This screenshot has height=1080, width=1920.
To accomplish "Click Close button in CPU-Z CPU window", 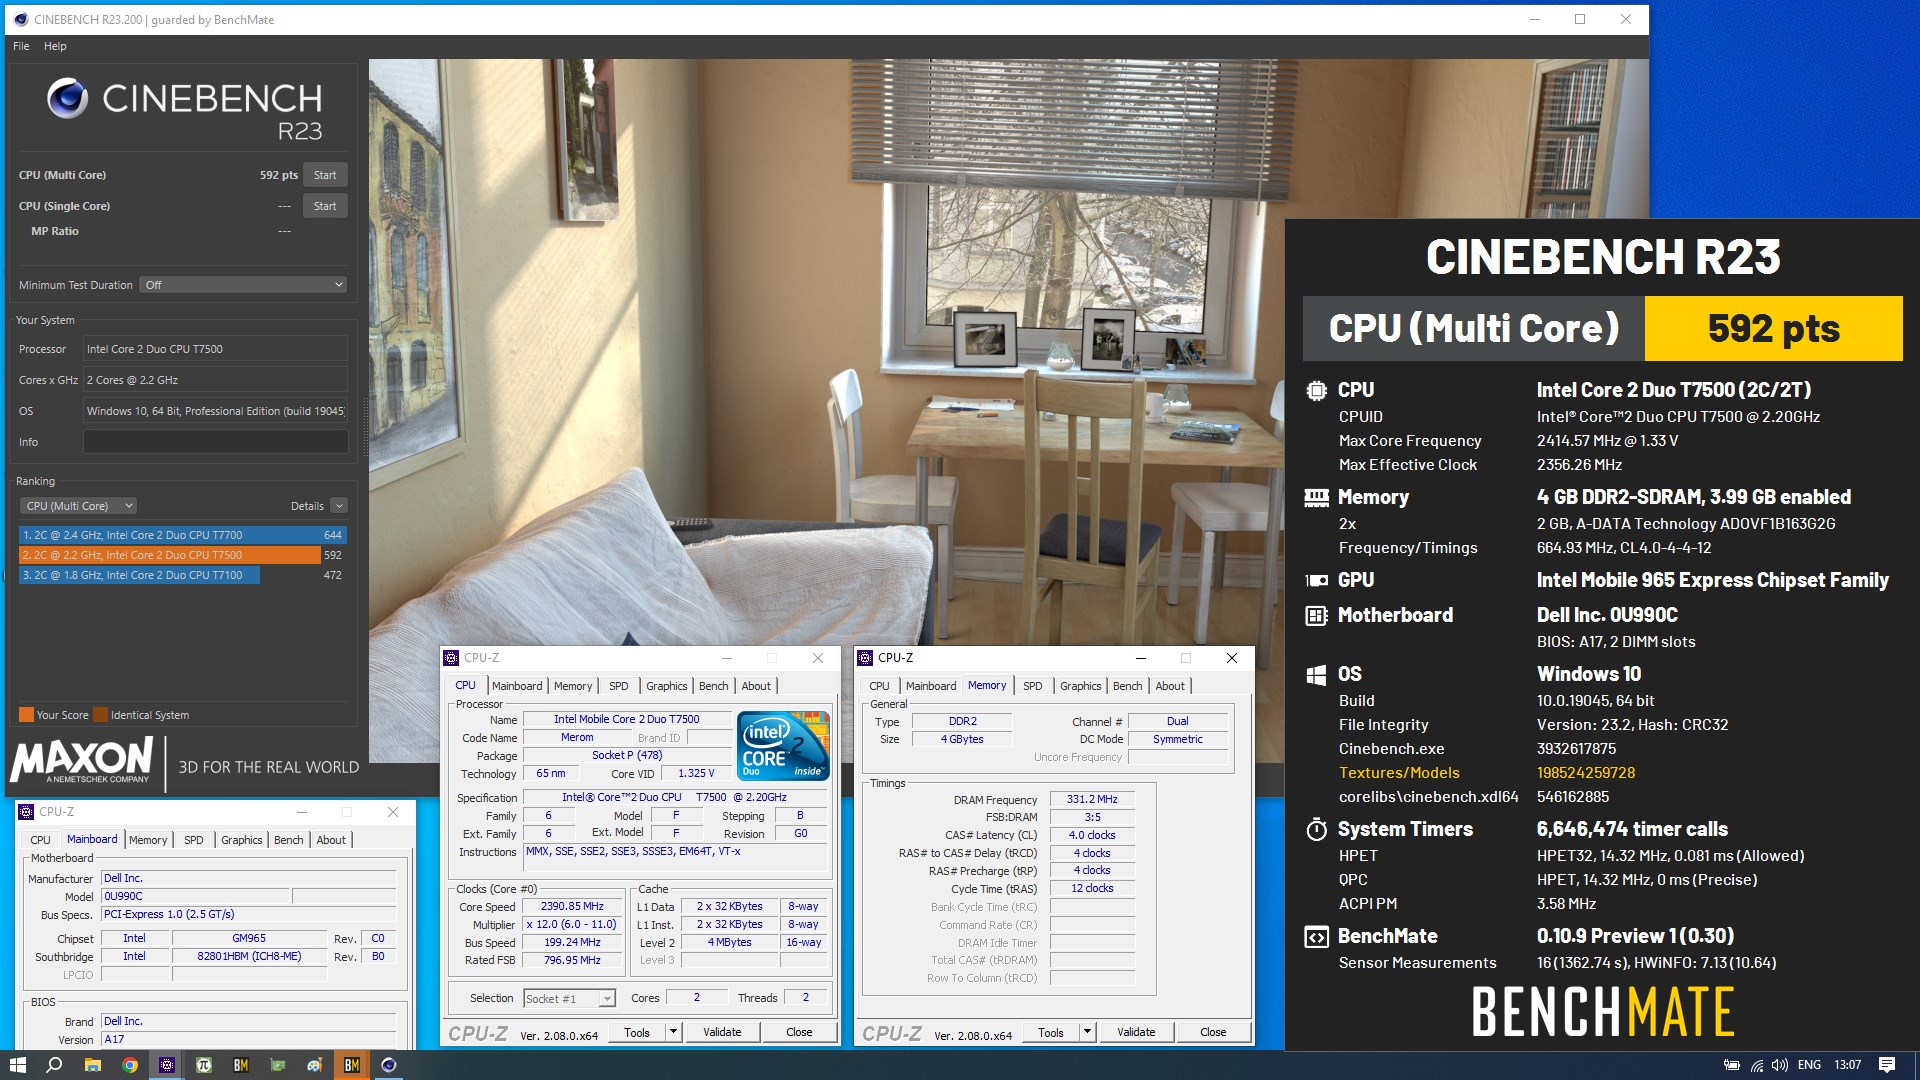I will [x=799, y=1033].
